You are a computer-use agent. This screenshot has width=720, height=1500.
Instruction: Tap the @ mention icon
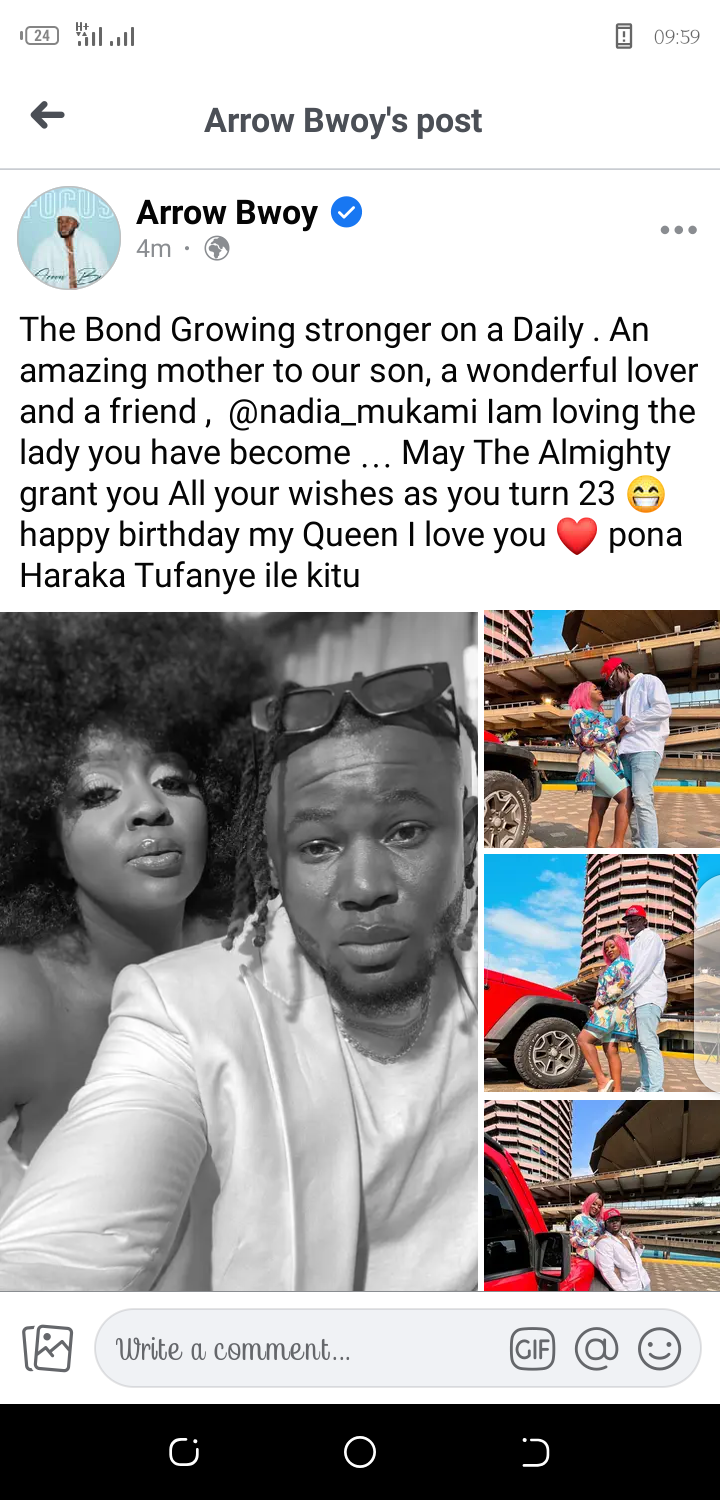[x=596, y=1349]
